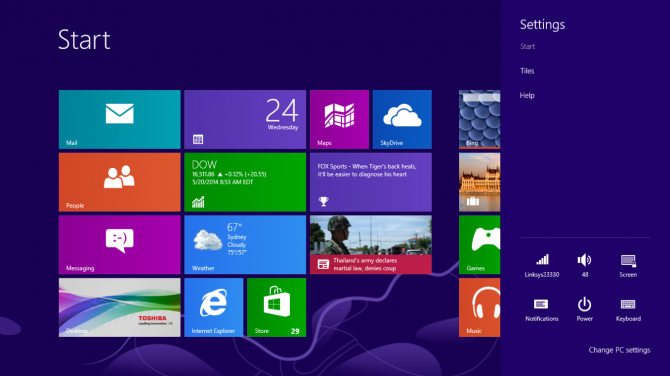This screenshot has width=670, height=376.
Task: Click the Start label under Settings
Action: tap(528, 46)
